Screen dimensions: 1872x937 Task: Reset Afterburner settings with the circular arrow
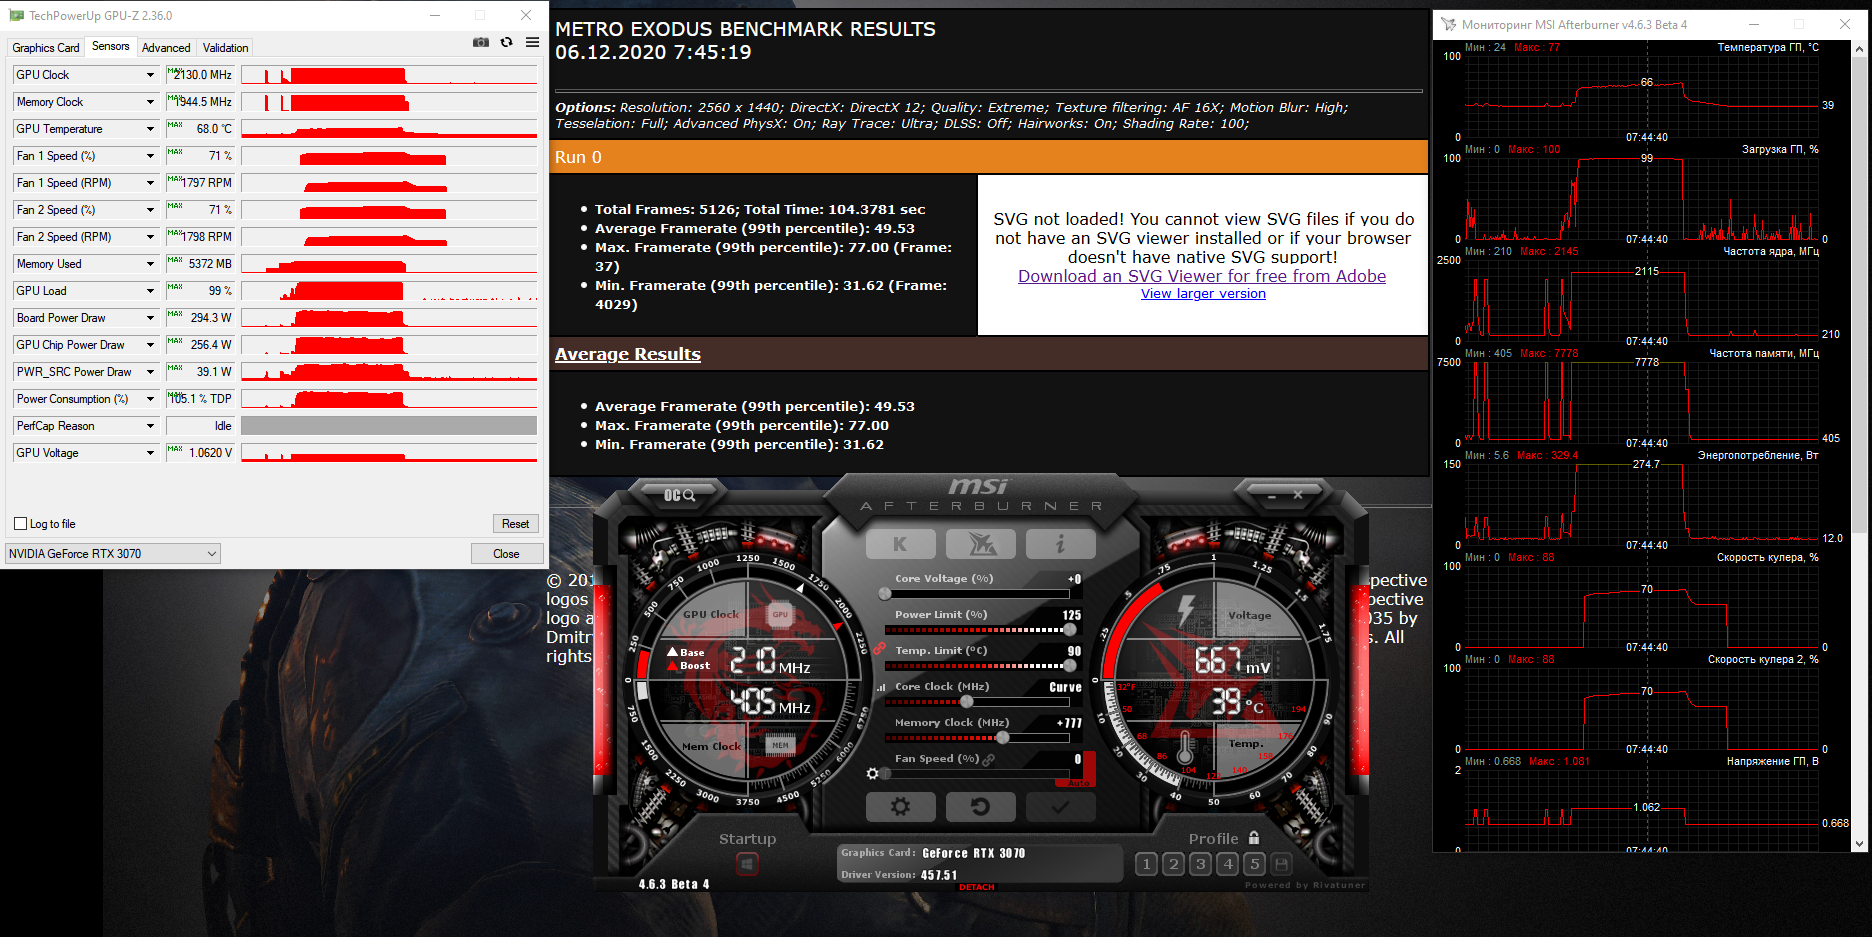980,807
